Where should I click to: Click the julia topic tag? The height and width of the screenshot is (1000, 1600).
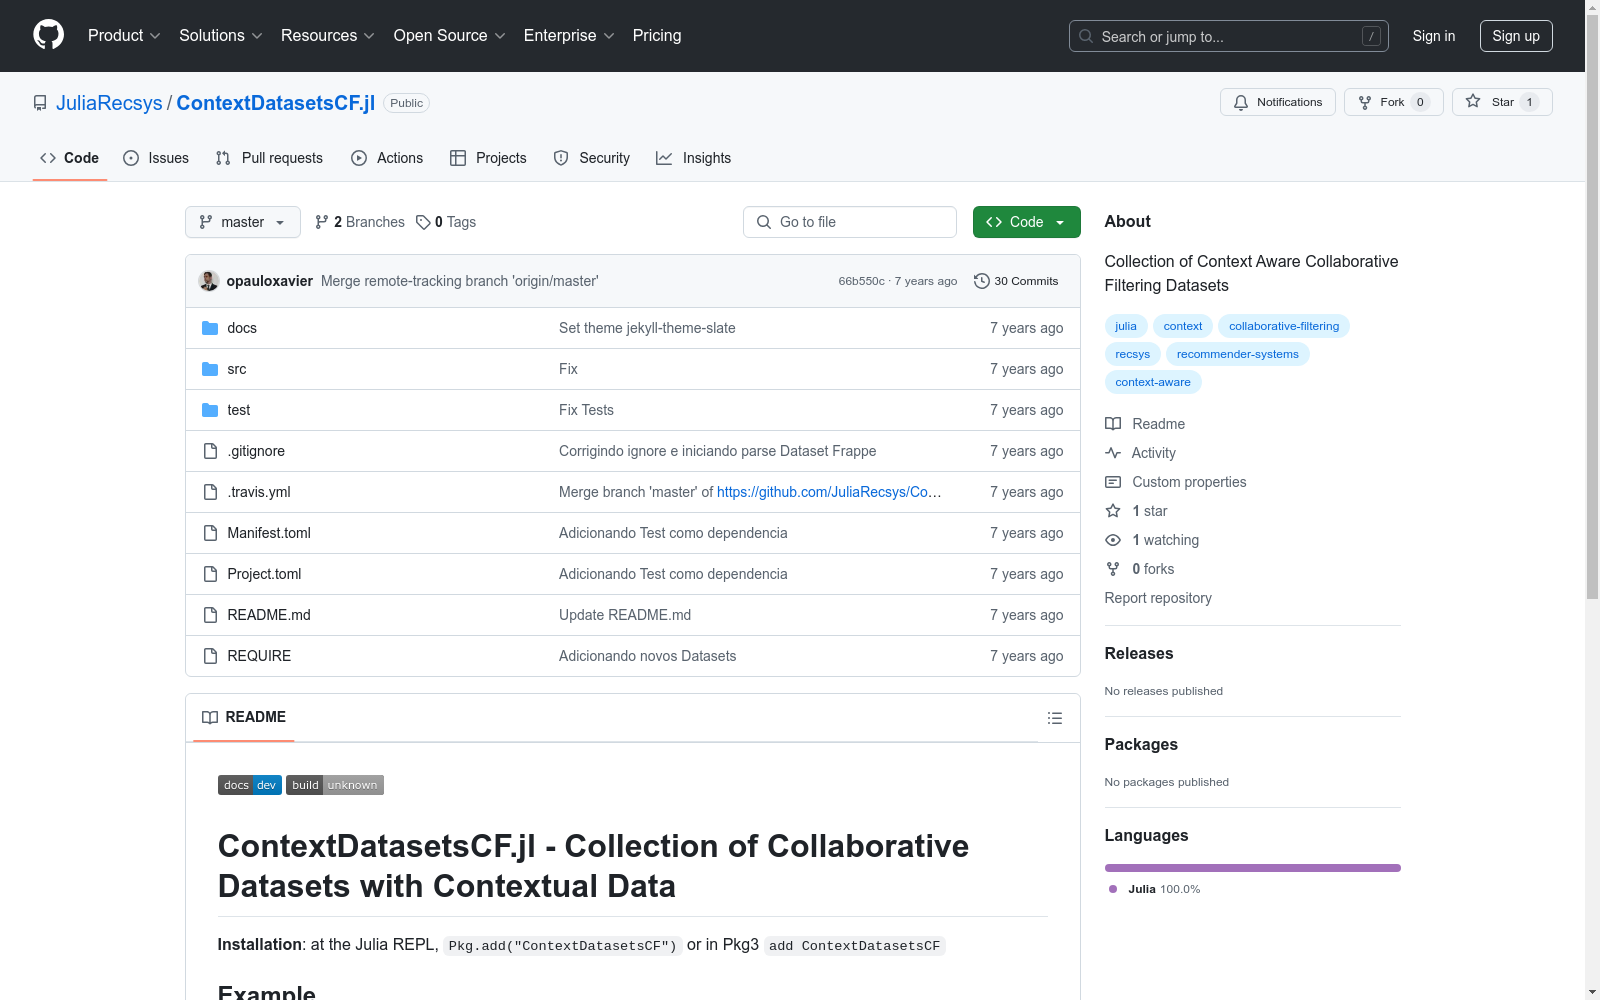click(1126, 326)
